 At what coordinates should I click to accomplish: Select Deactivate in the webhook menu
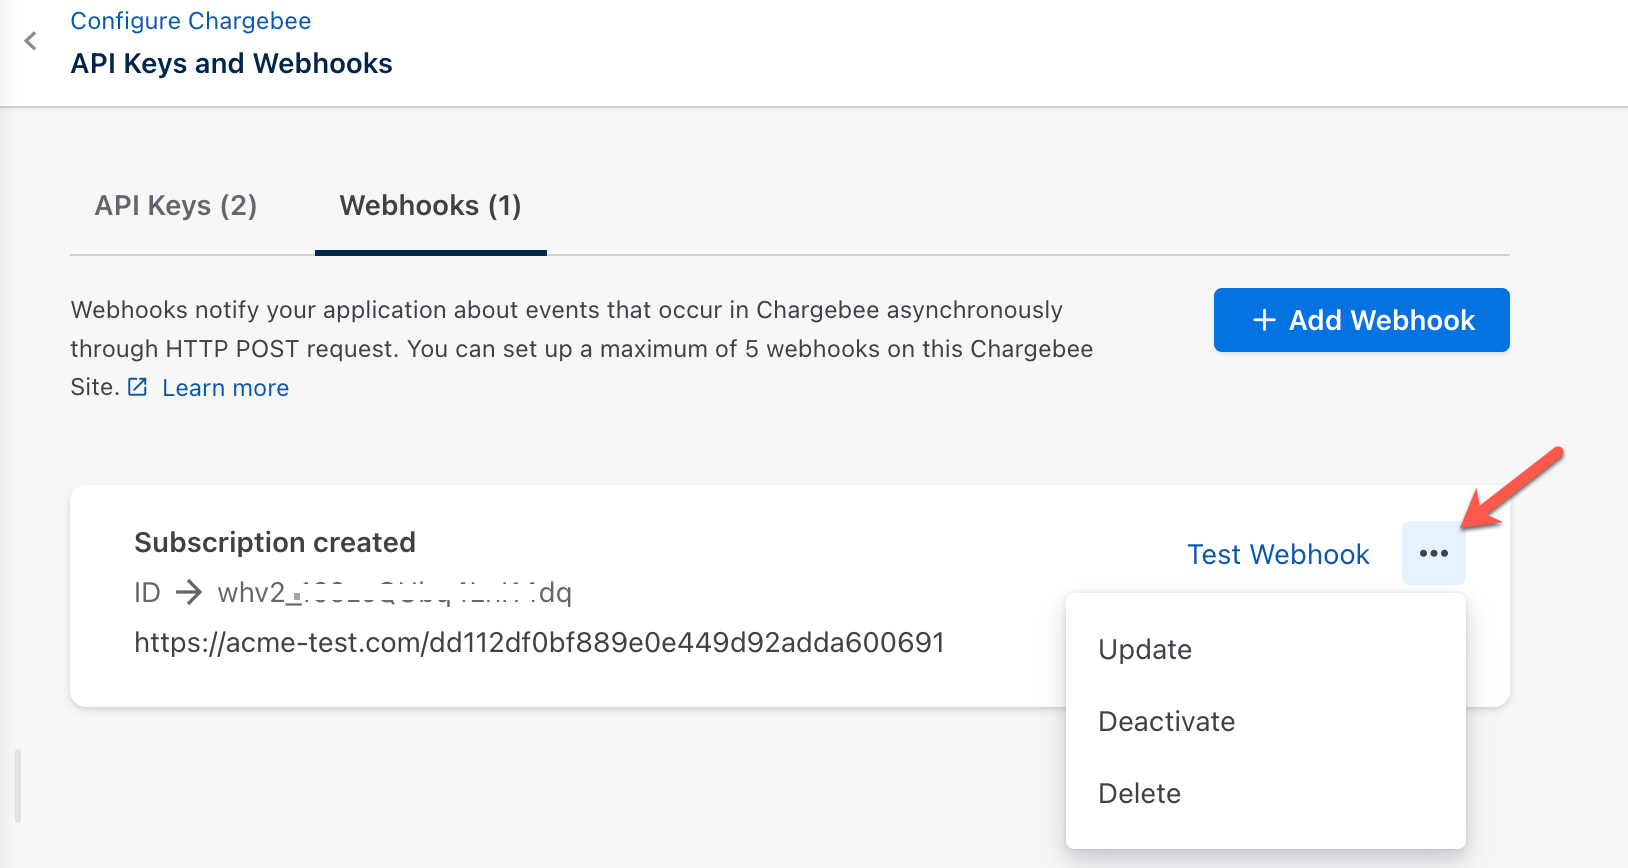click(x=1166, y=722)
